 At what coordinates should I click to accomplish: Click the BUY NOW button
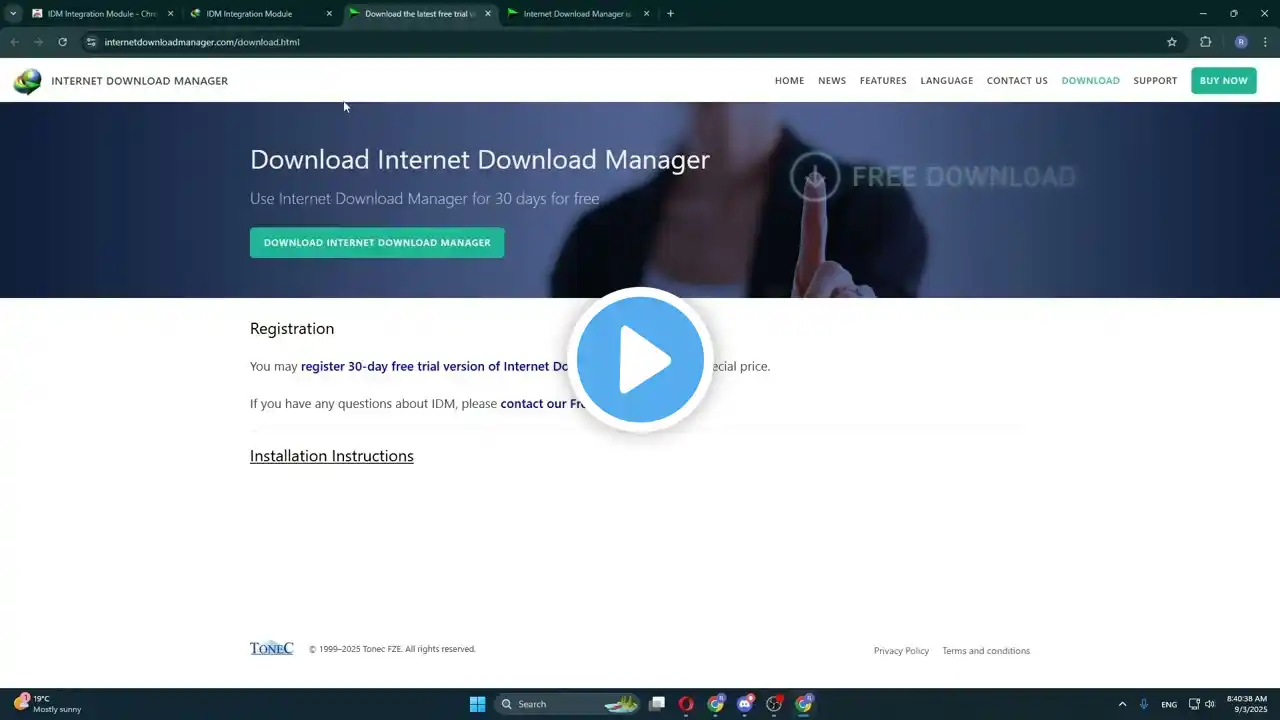click(x=1224, y=81)
